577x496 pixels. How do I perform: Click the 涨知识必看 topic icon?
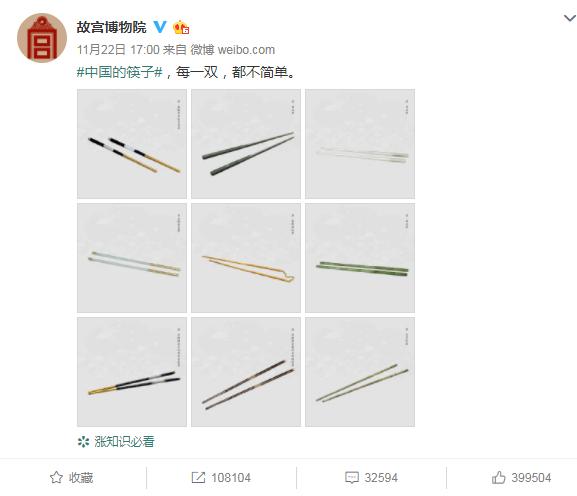84,442
